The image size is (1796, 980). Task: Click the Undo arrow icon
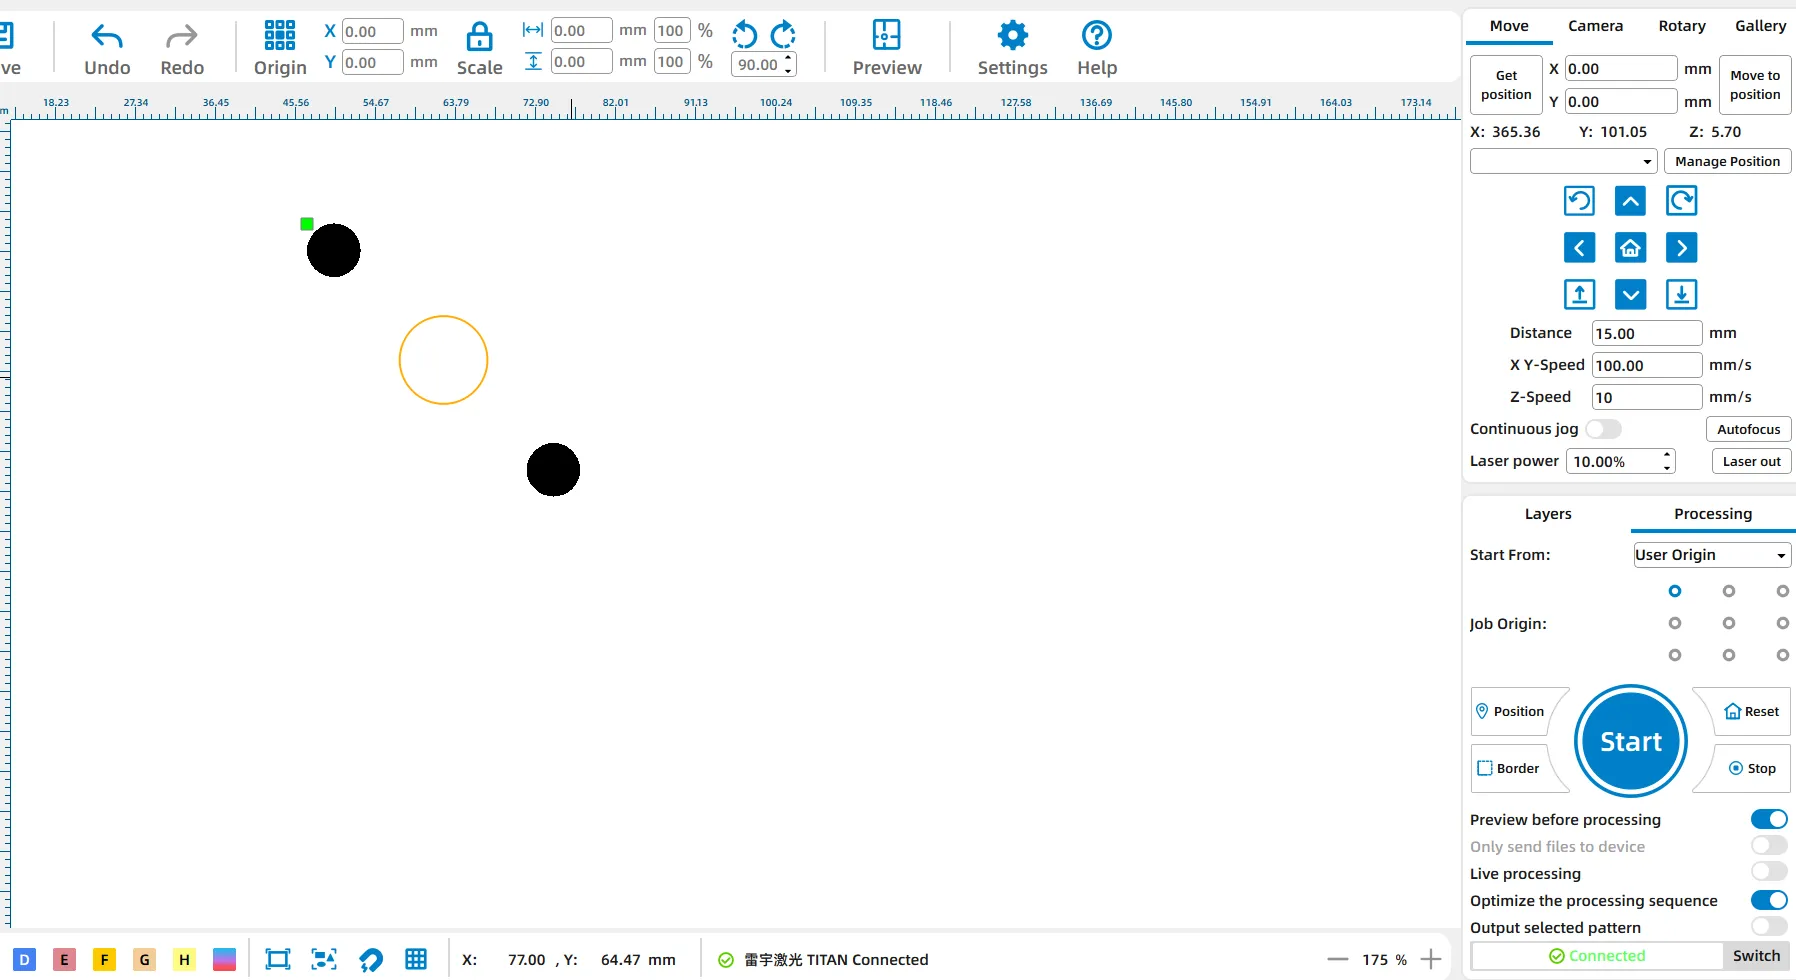tap(107, 38)
